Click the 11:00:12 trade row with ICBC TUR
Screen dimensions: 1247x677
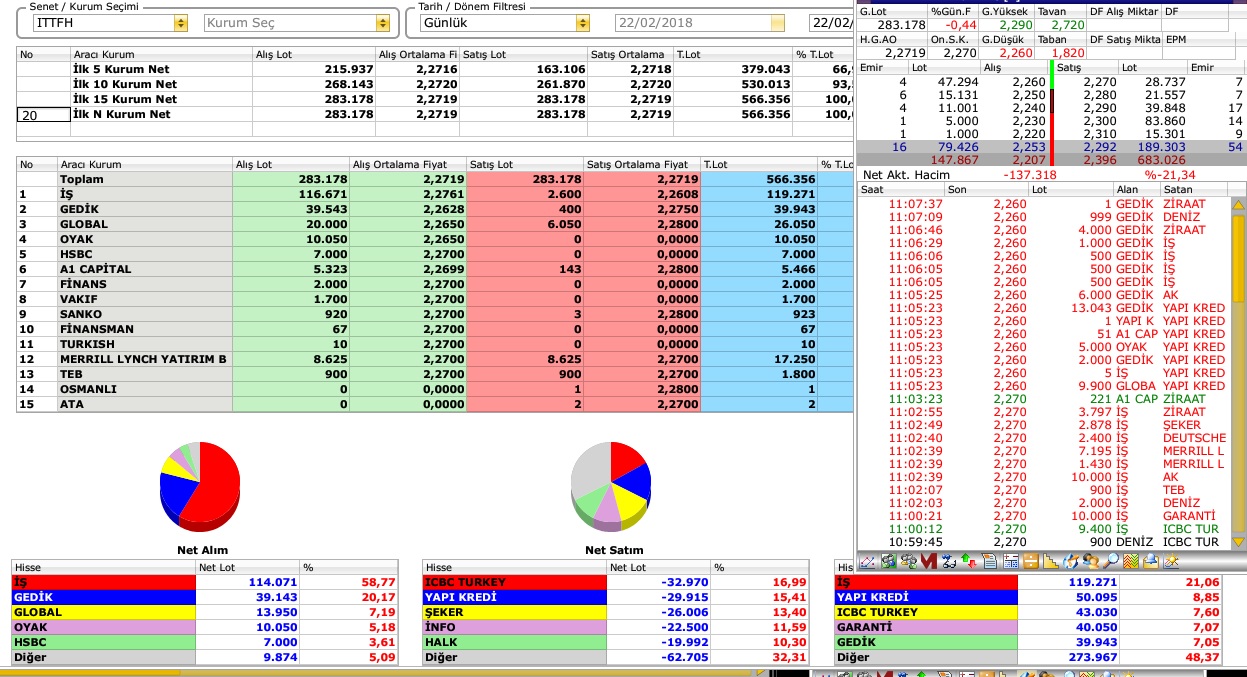coord(1044,529)
